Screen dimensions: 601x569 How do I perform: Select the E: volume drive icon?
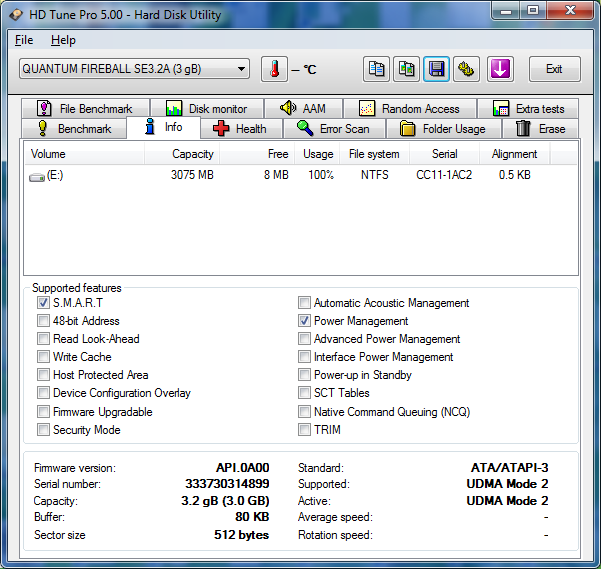tap(37, 176)
